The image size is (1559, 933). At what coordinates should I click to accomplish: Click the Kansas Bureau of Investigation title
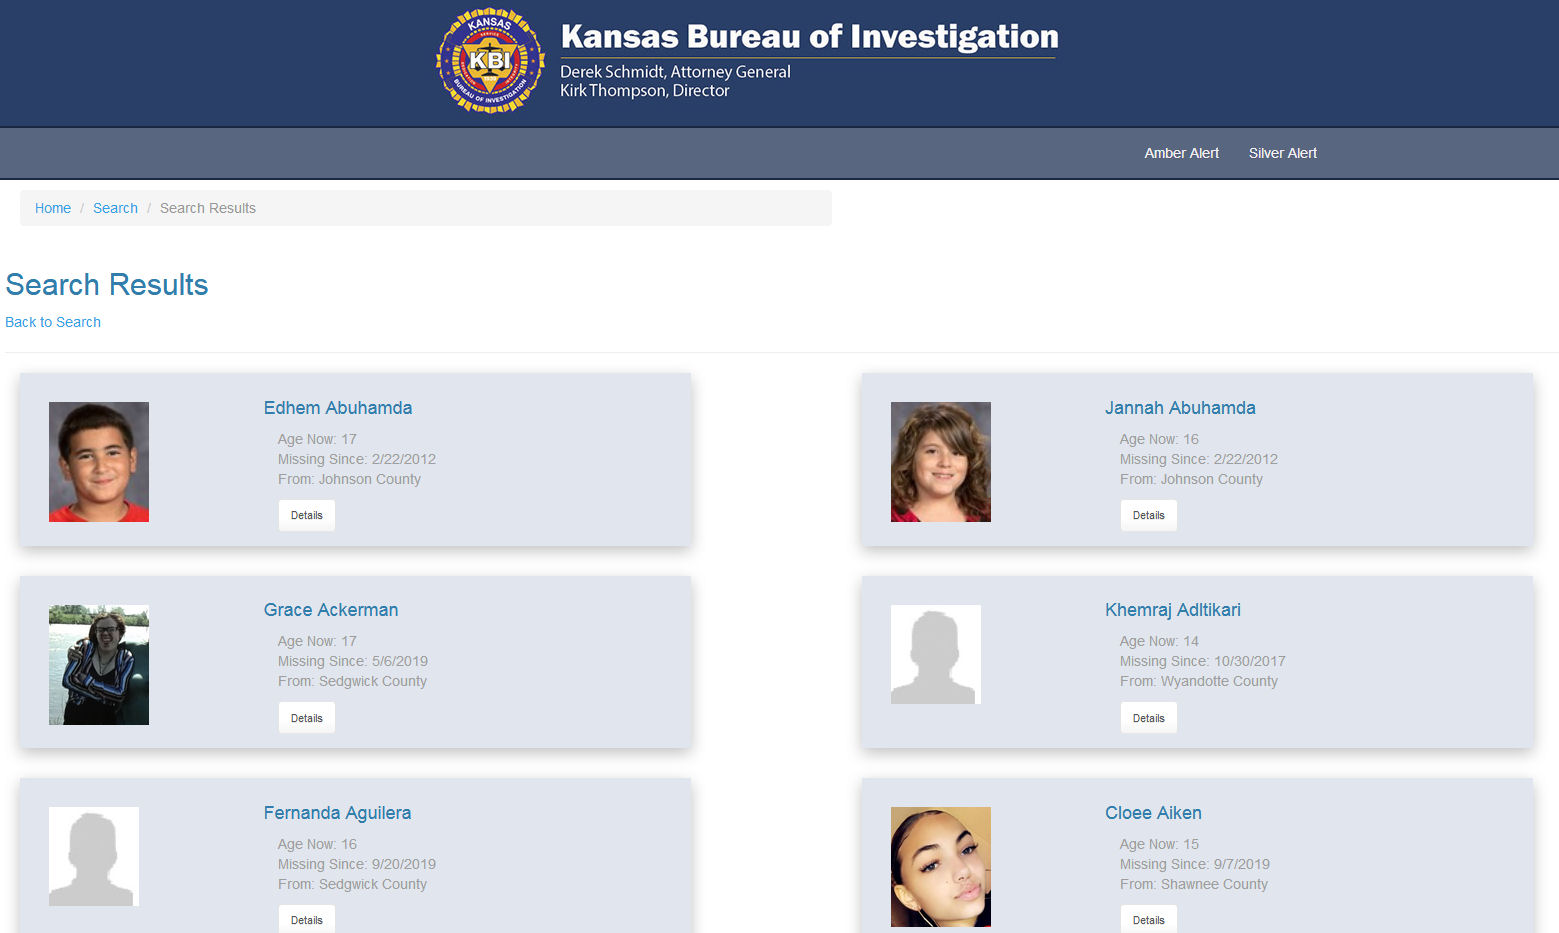click(809, 37)
